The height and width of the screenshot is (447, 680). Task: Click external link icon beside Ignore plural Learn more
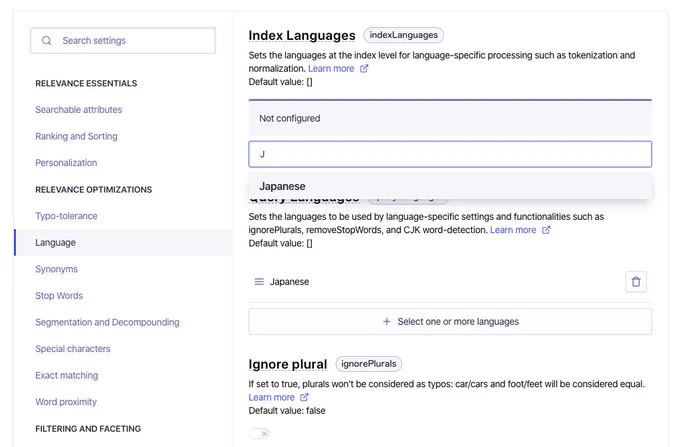(x=304, y=397)
